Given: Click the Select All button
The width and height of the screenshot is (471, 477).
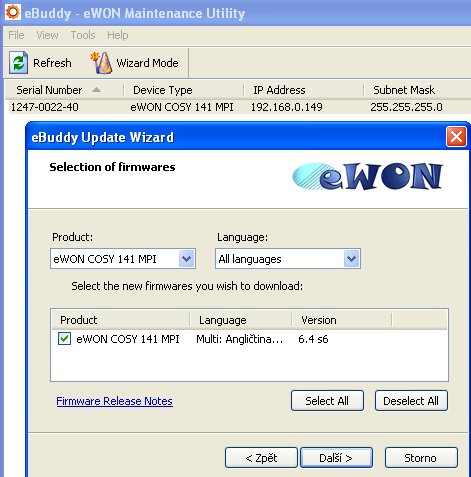Looking at the screenshot, I should click(327, 401).
